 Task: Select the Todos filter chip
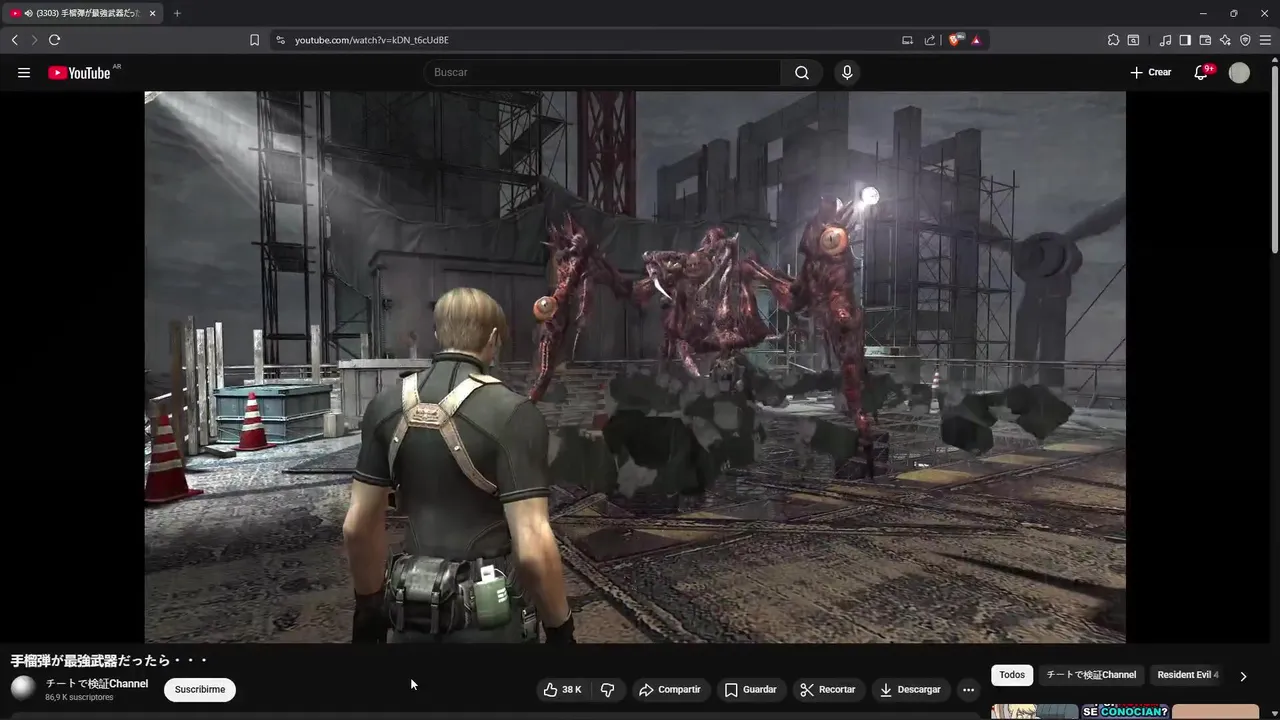coord(1012,675)
